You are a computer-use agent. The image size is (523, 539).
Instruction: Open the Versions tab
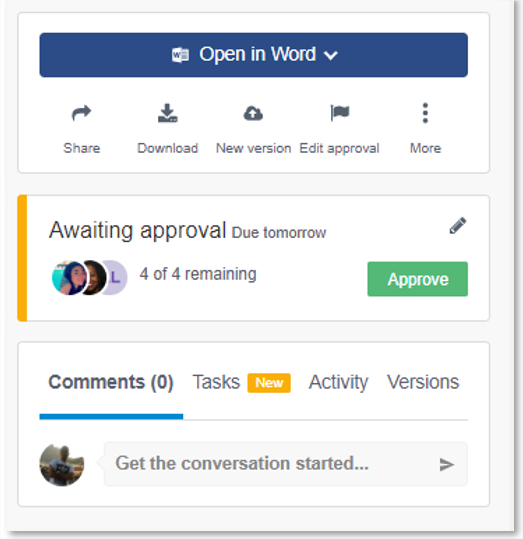click(x=423, y=382)
